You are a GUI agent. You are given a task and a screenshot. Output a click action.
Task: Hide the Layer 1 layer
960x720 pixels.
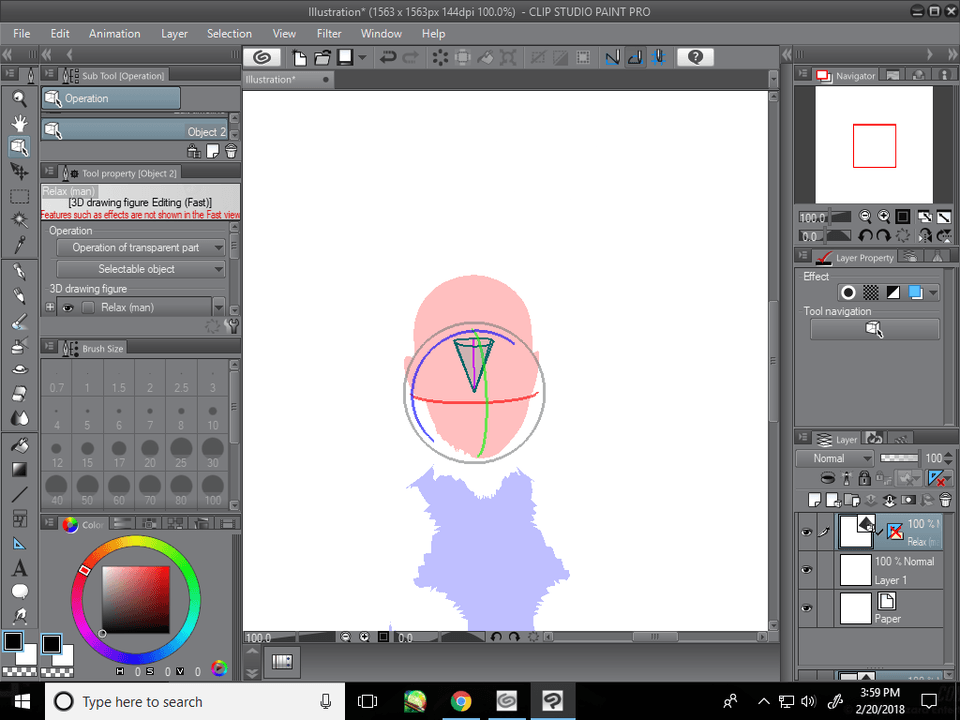click(x=806, y=570)
